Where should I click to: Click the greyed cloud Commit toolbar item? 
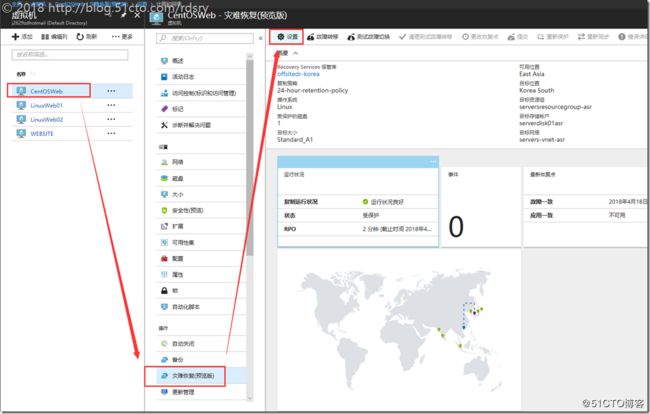tap(518, 37)
